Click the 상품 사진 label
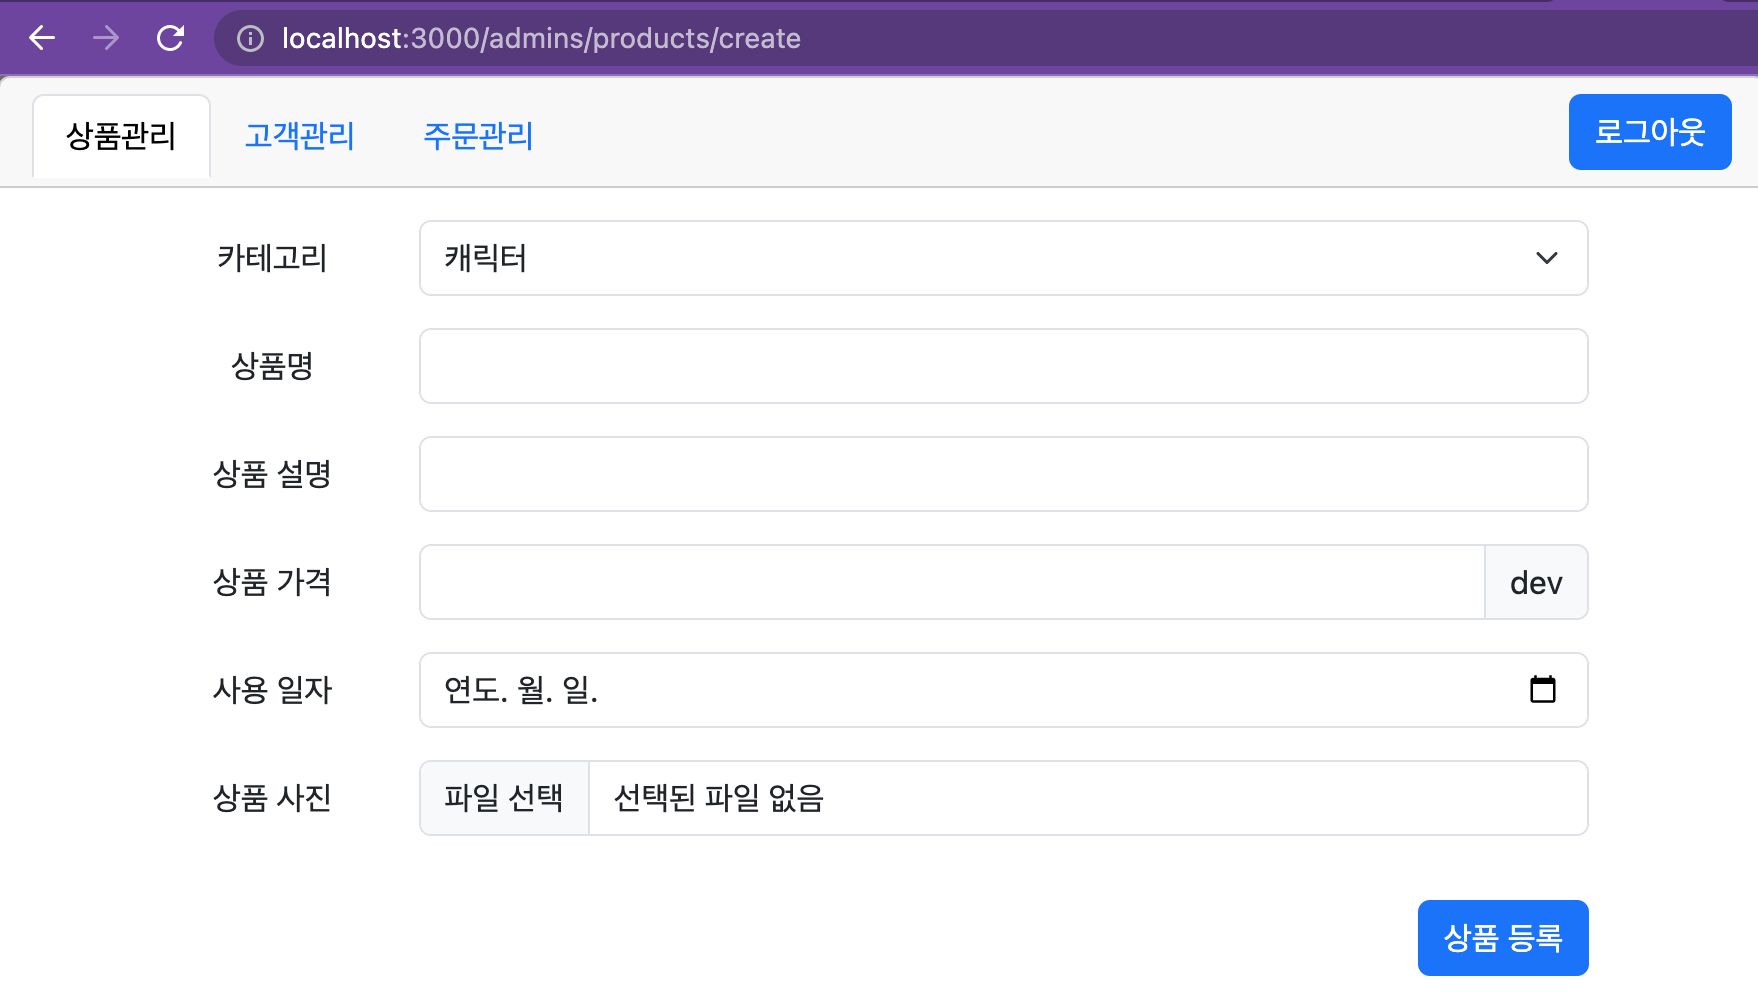1758x992 pixels. 272,798
